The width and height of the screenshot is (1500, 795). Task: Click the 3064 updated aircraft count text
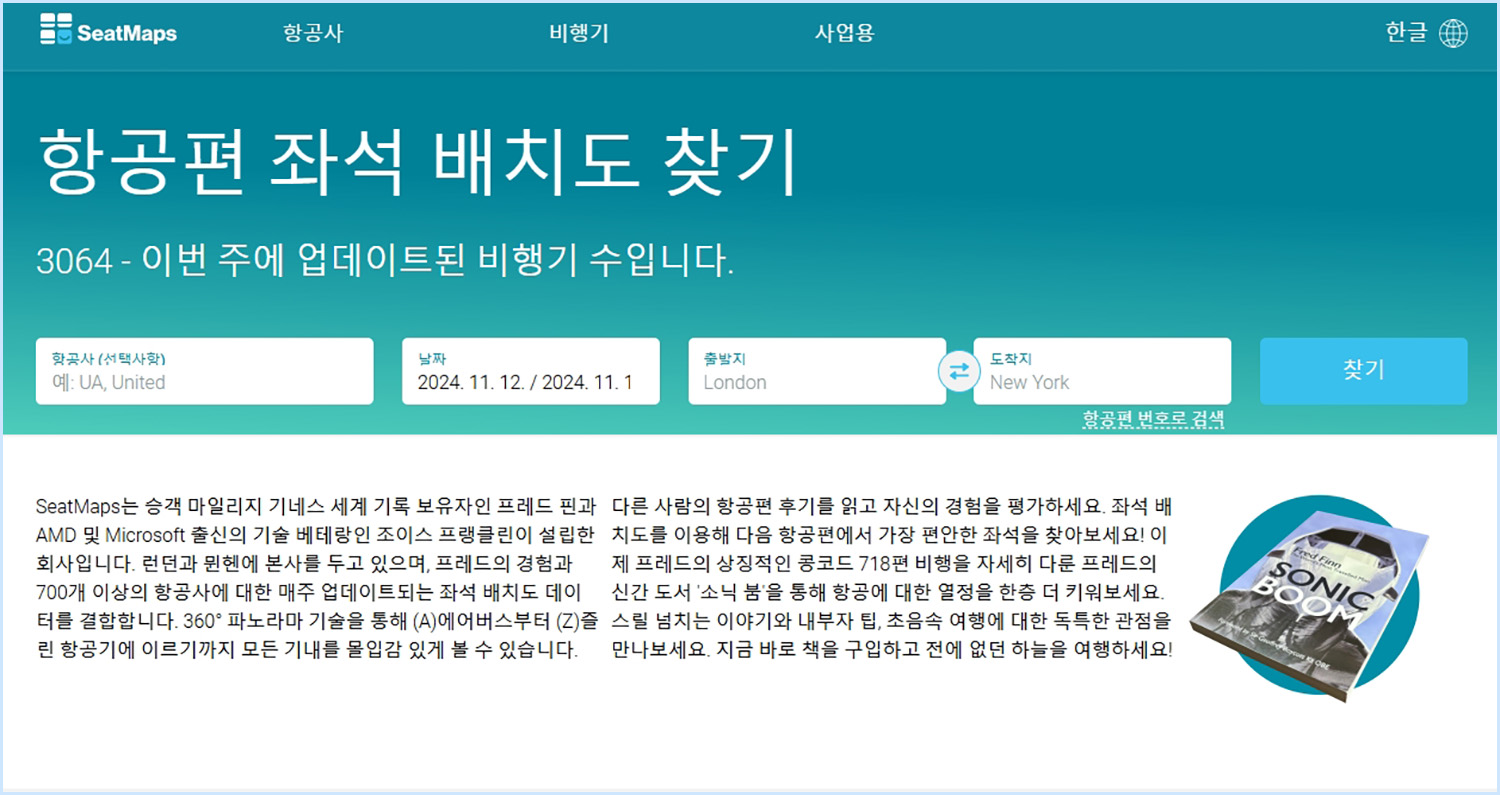[x=385, y=260]
